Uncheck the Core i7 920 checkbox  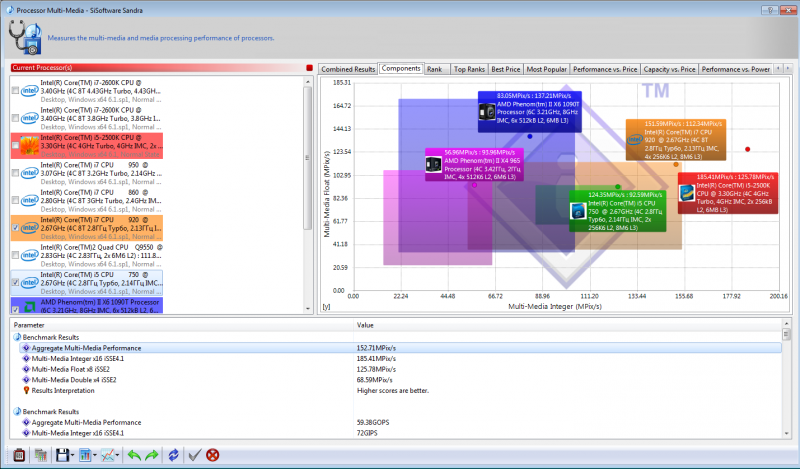(x=15, y=228)
